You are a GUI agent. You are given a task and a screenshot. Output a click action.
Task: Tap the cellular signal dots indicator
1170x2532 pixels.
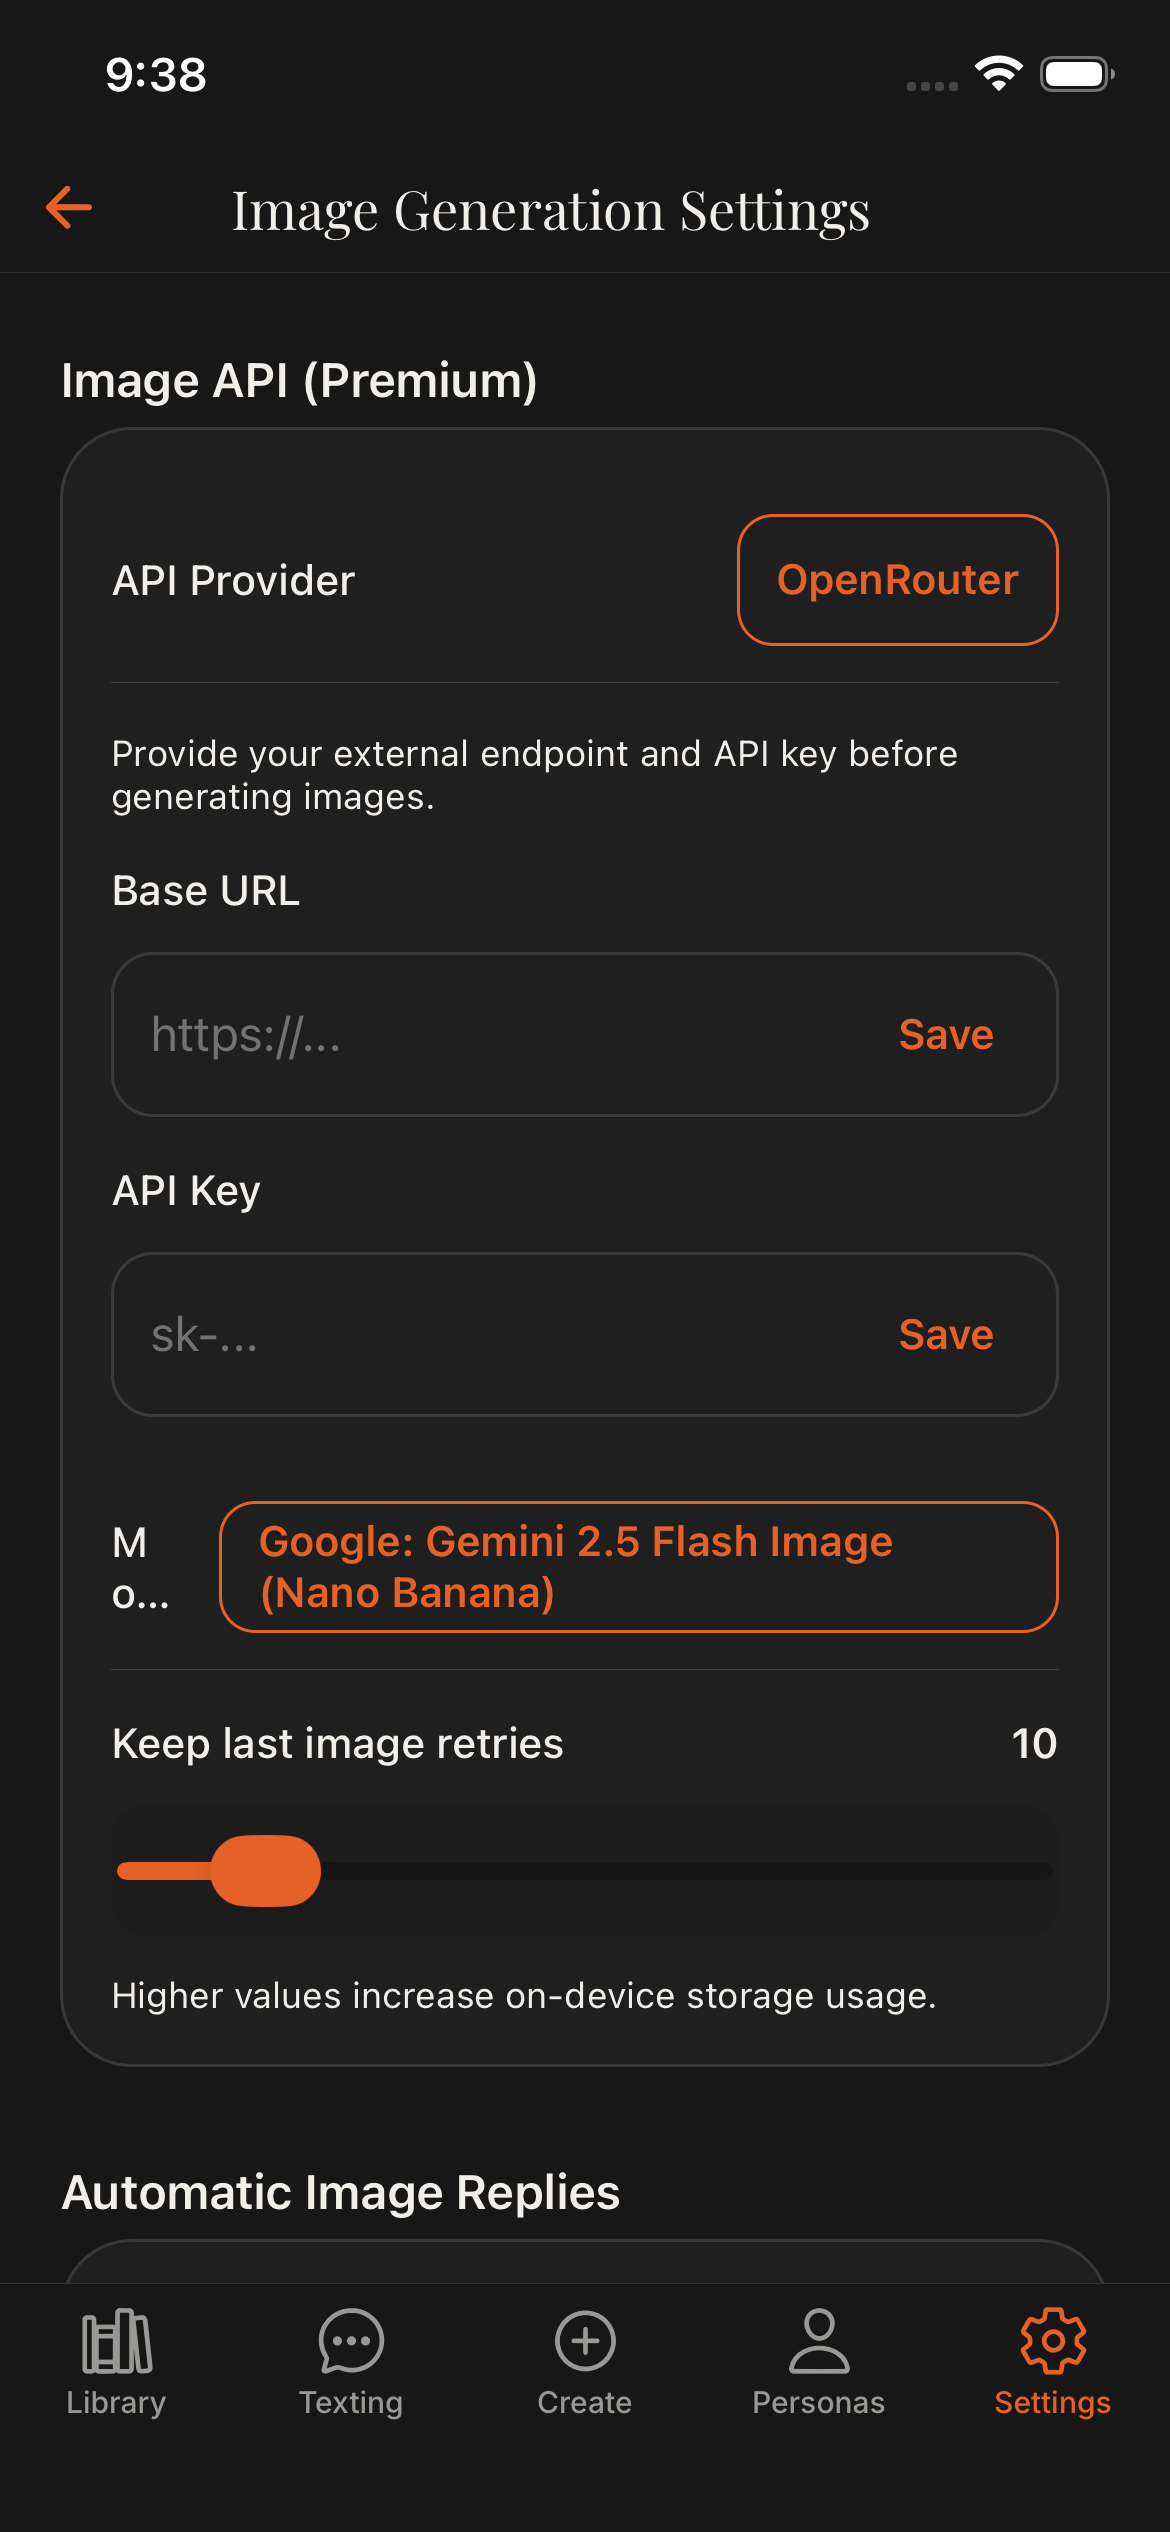coord(931,87)
